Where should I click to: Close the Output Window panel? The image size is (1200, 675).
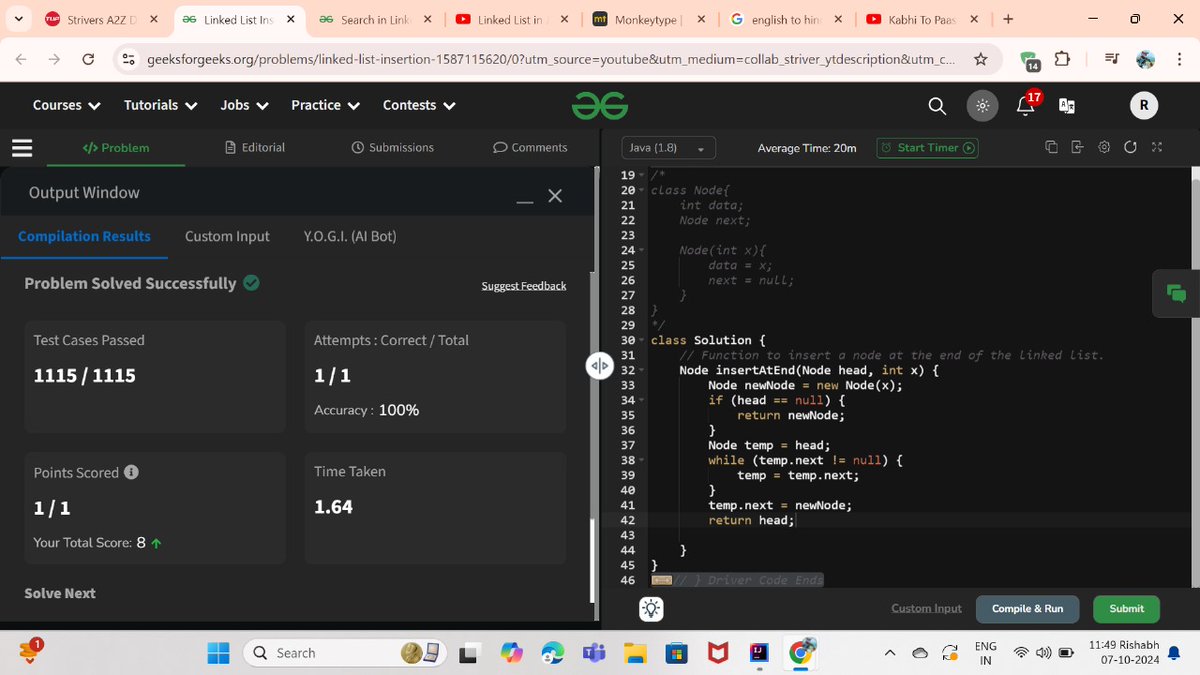[556, 196]
